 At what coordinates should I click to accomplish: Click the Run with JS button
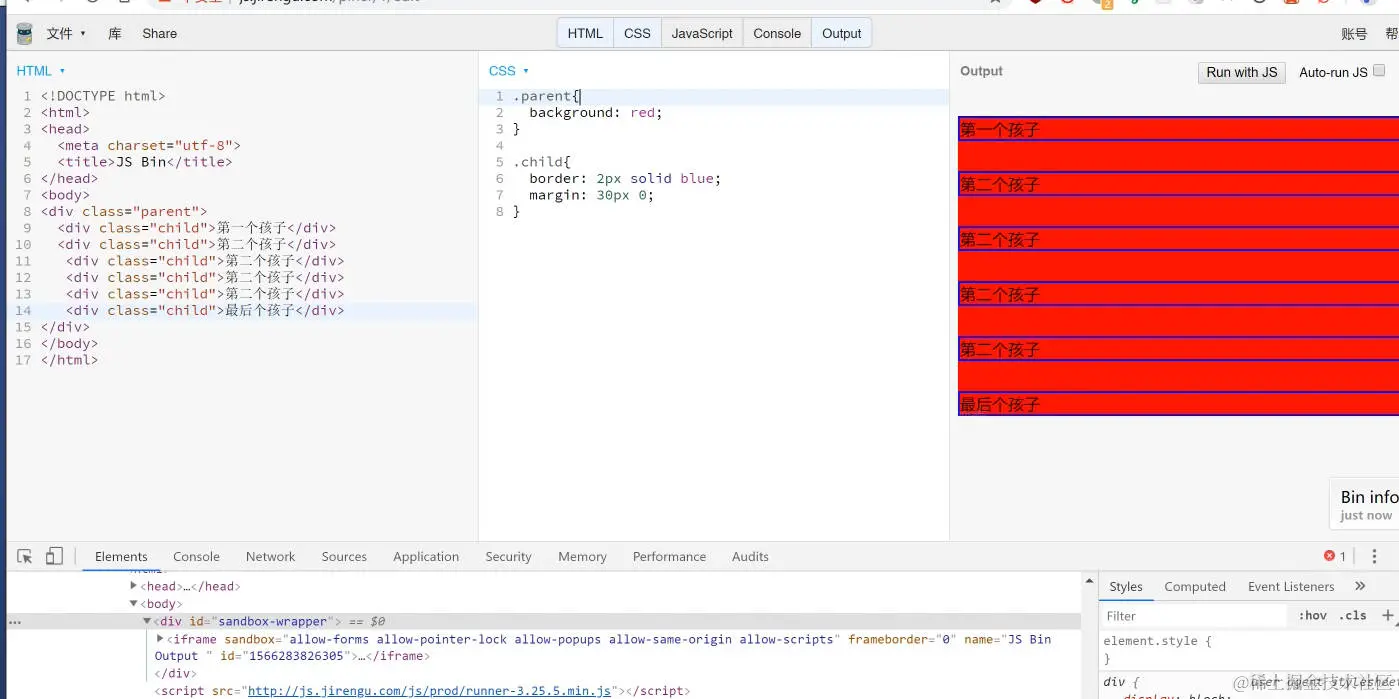[1241, 72]
